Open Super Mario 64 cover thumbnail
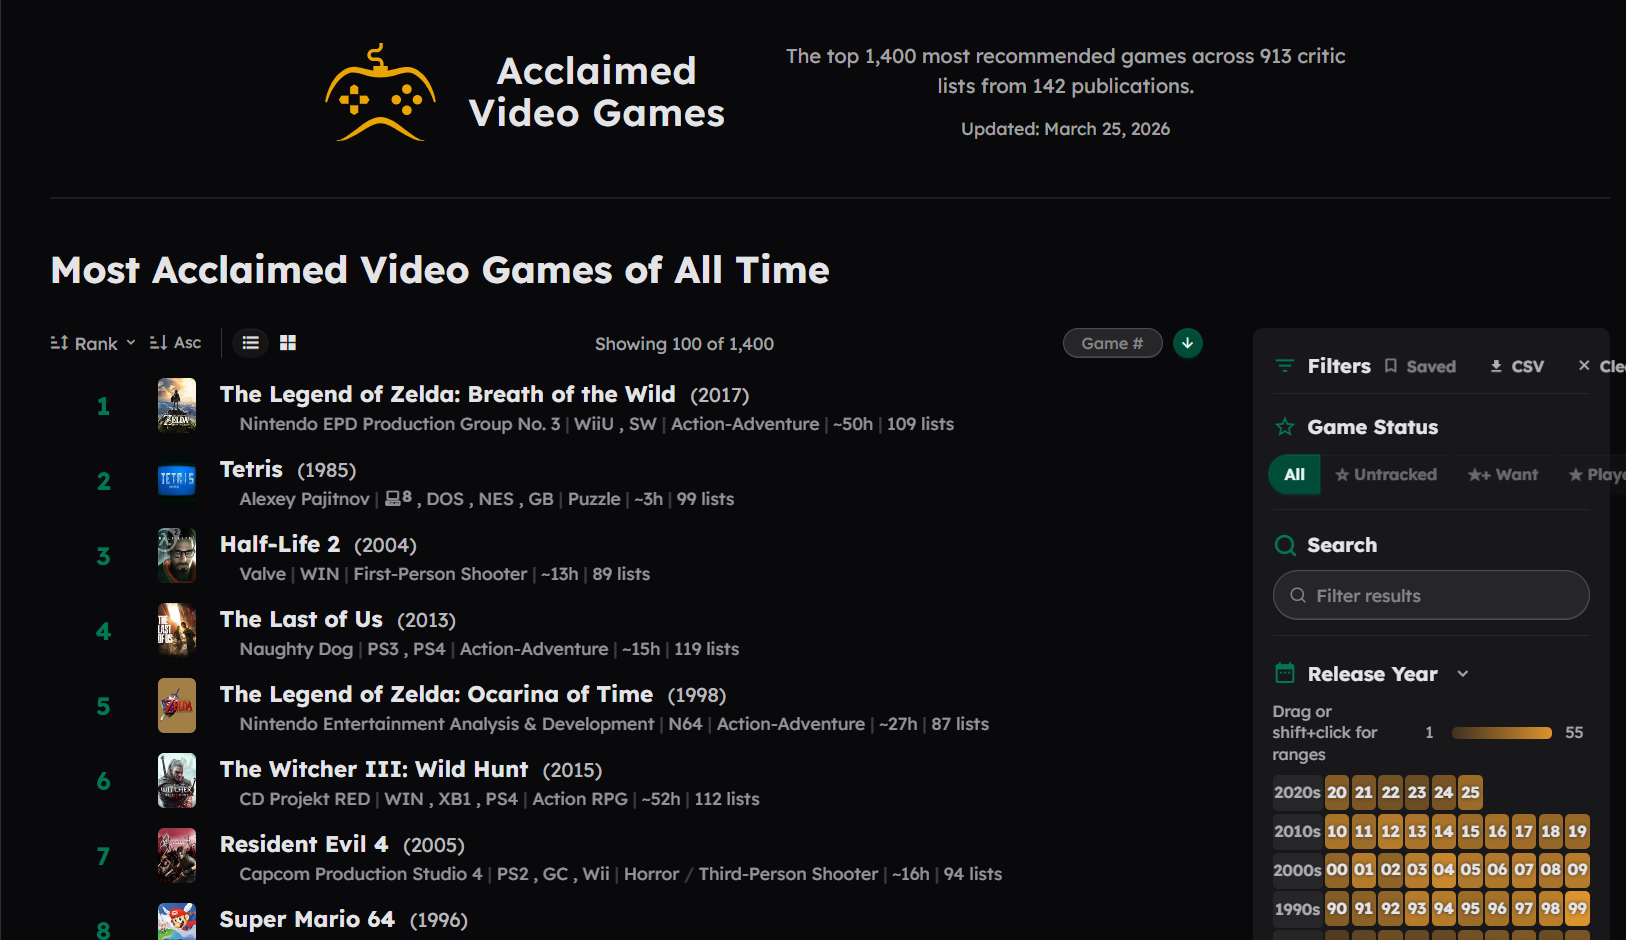This screenshot has width=1626, height=940. [x=177, y=922]
